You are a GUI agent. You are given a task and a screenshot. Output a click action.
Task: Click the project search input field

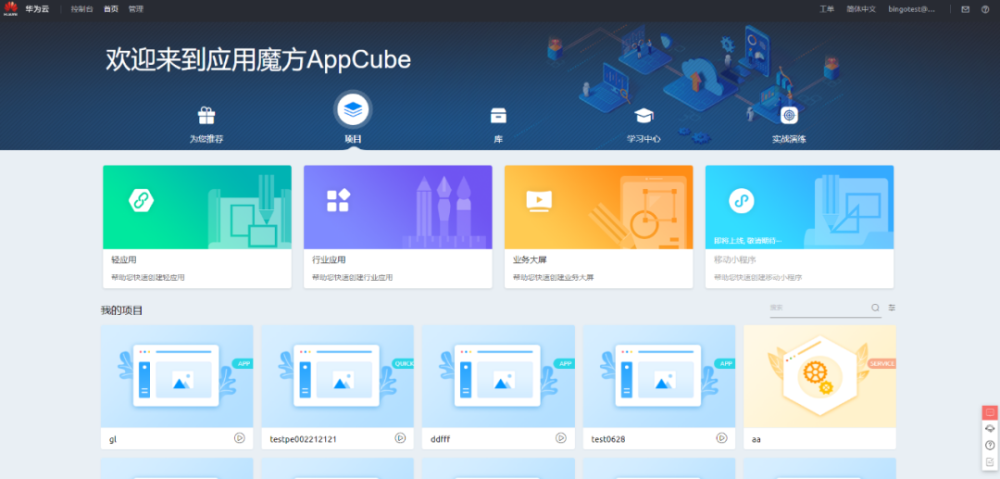818,307
